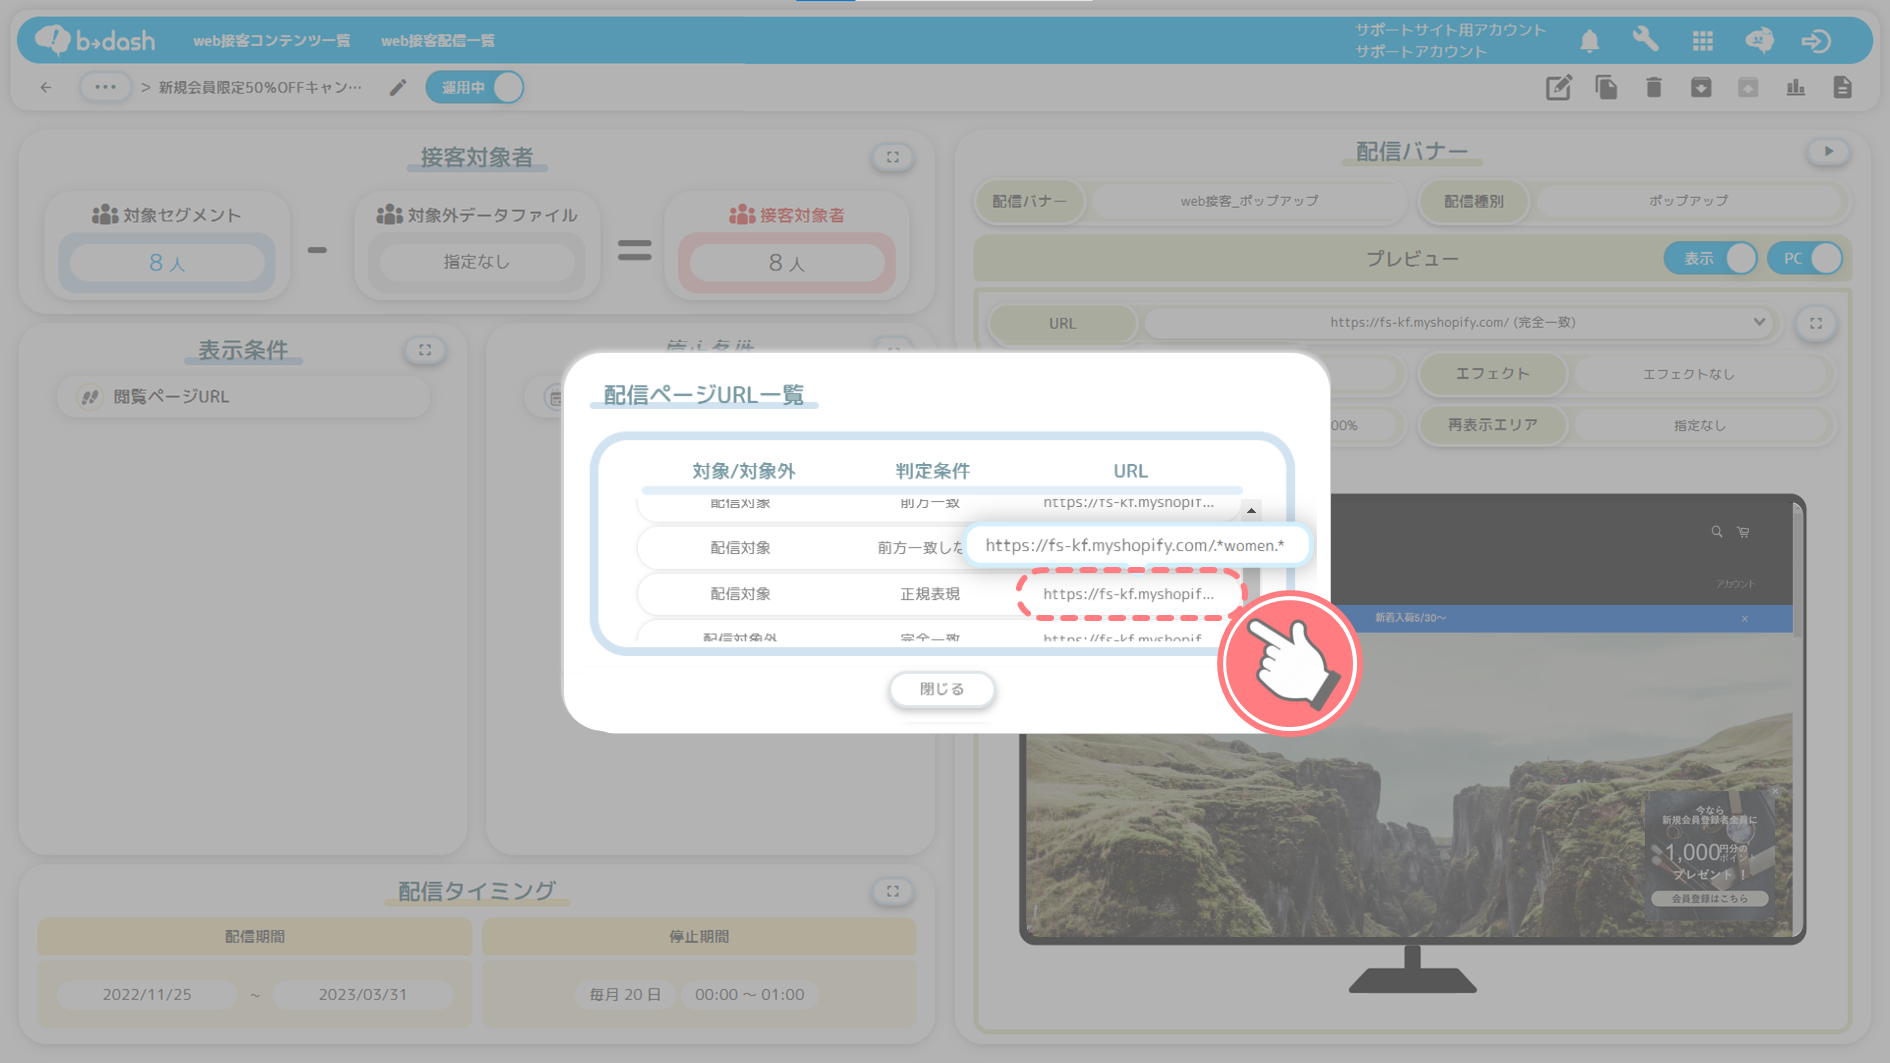Image resolution: width=1890 pixels, height=1063 pixels.
Task: Click the web接客_ポップアップ field
Action: point(1249,201)
